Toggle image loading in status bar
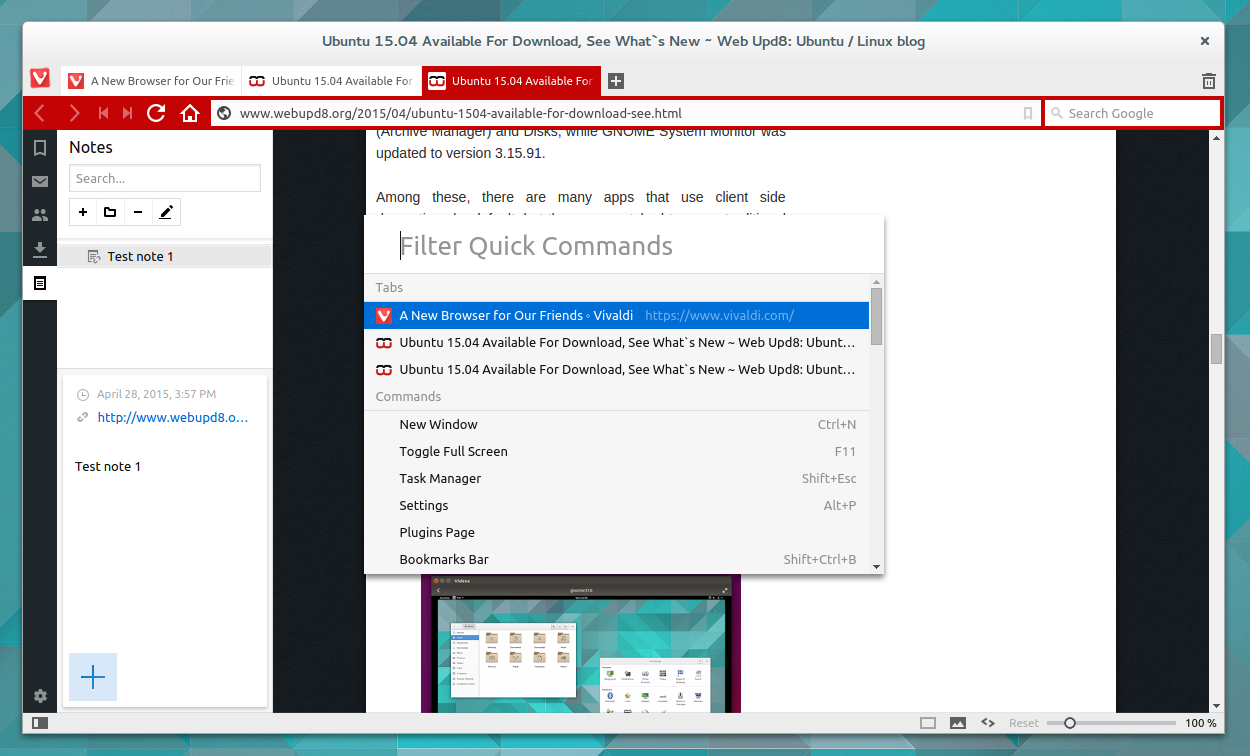 (958, 723)
